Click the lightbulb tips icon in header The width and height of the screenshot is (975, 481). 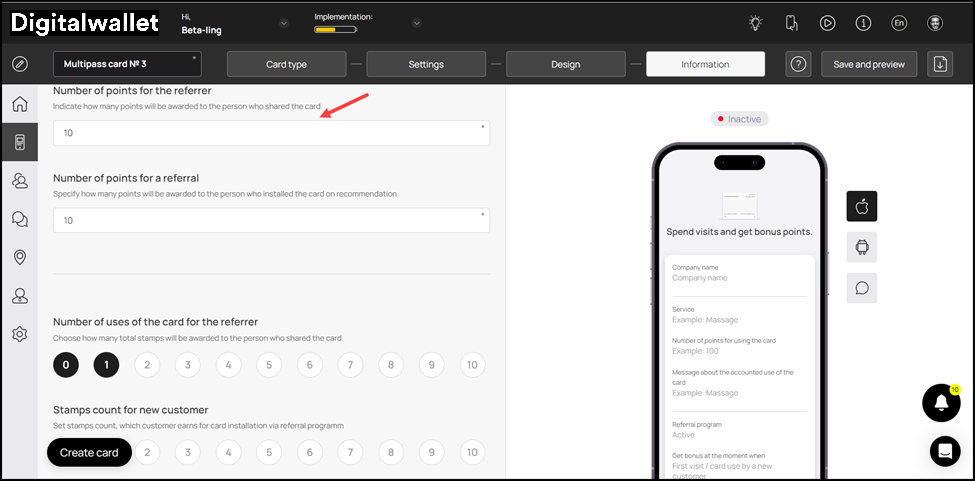756,23
